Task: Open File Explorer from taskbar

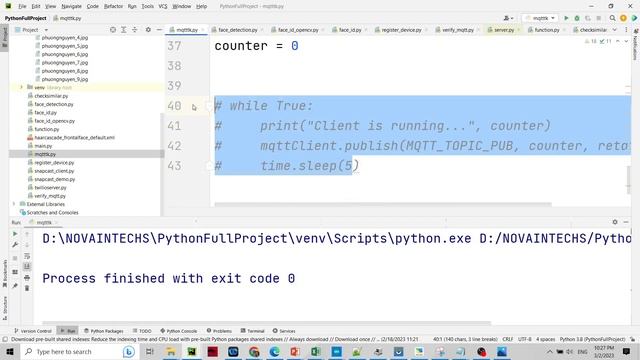Action: coord(171,351)
